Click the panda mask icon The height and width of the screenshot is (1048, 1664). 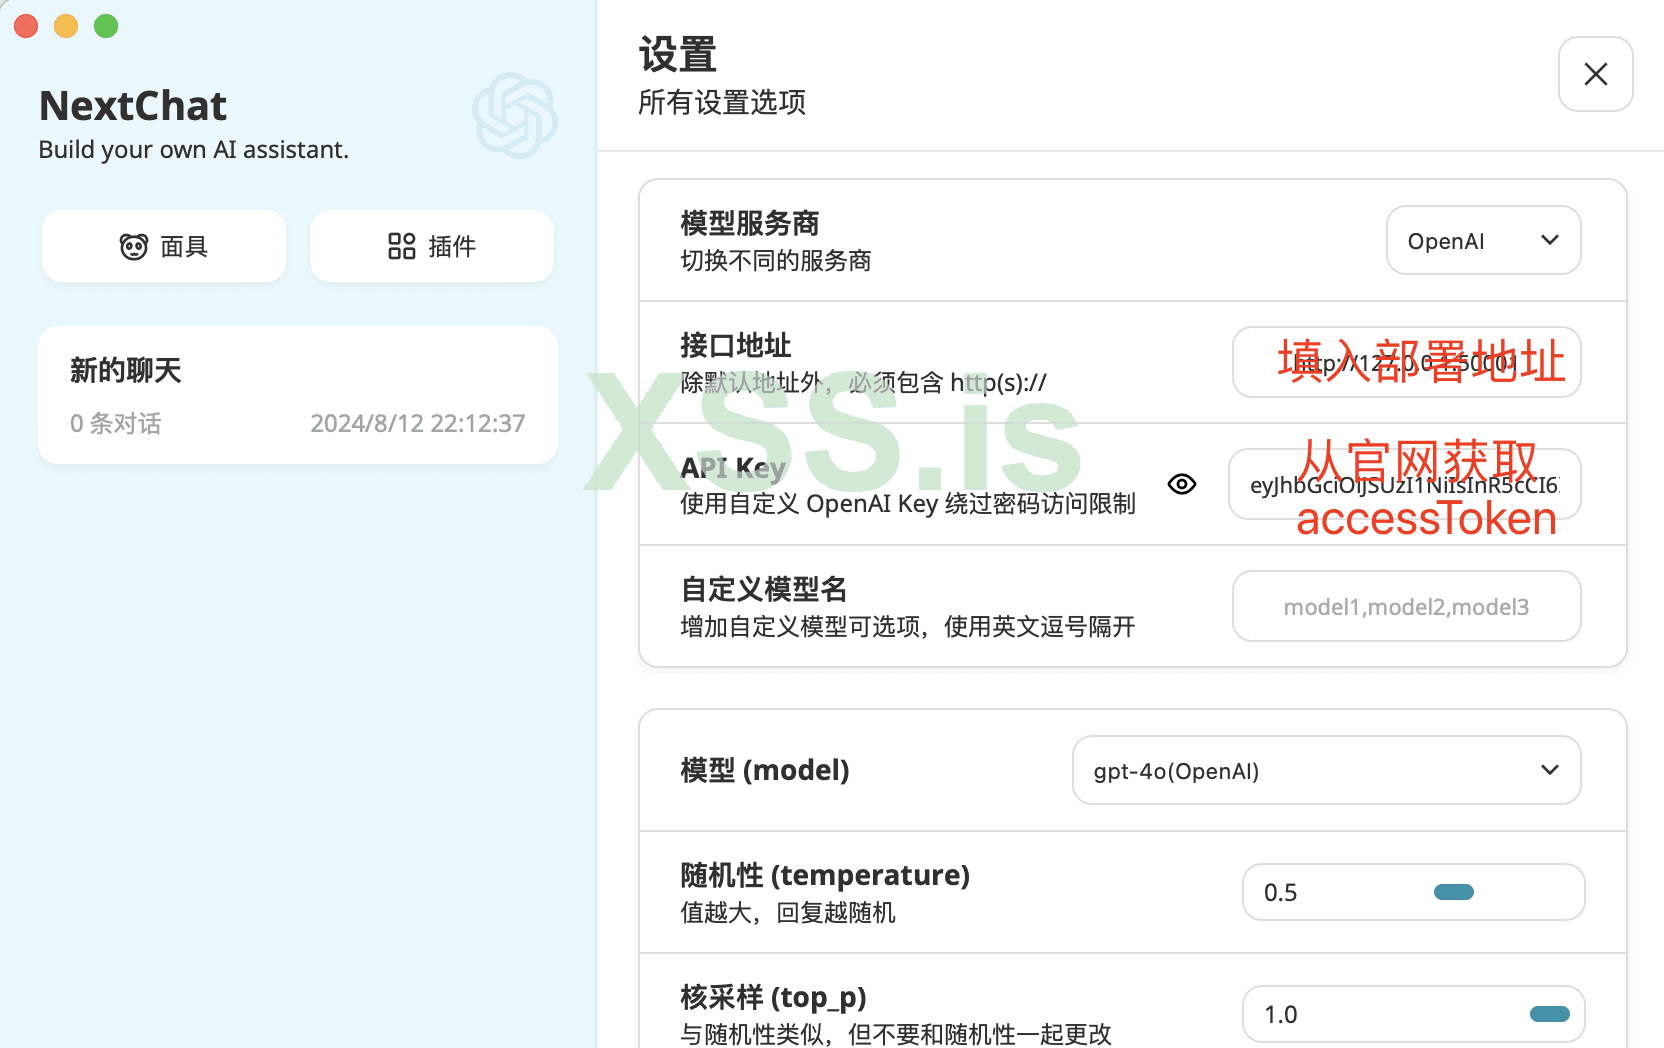pos(134,246)
